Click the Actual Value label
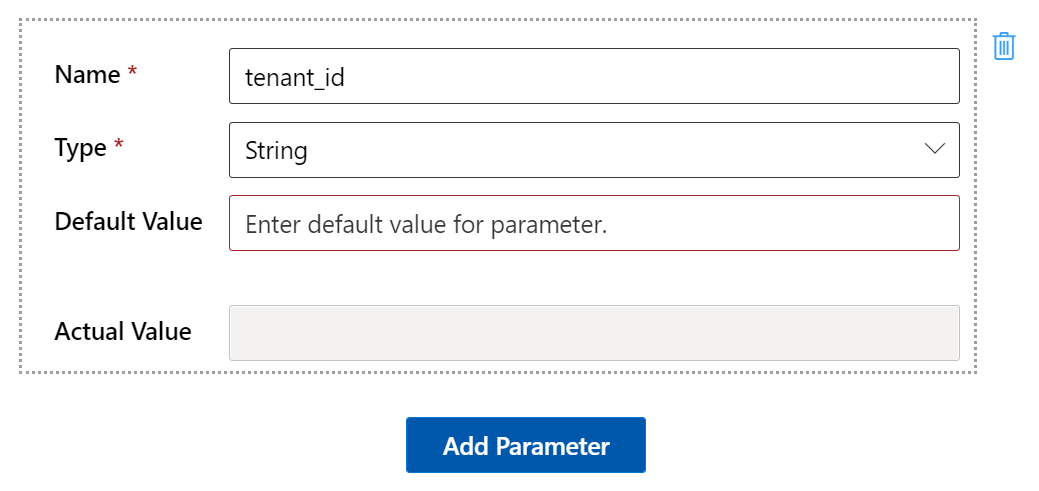Screen dimensions: 1039x491 [123, 331]
